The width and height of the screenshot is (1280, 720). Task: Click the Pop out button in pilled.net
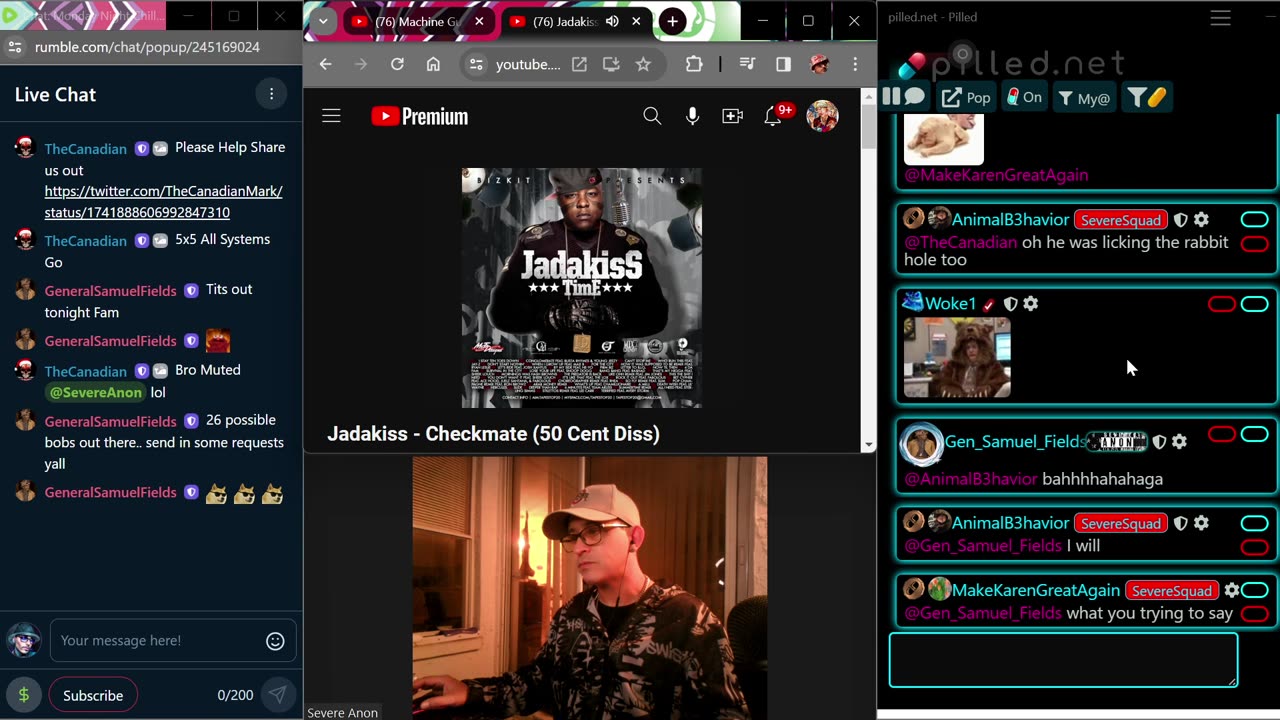966,97
